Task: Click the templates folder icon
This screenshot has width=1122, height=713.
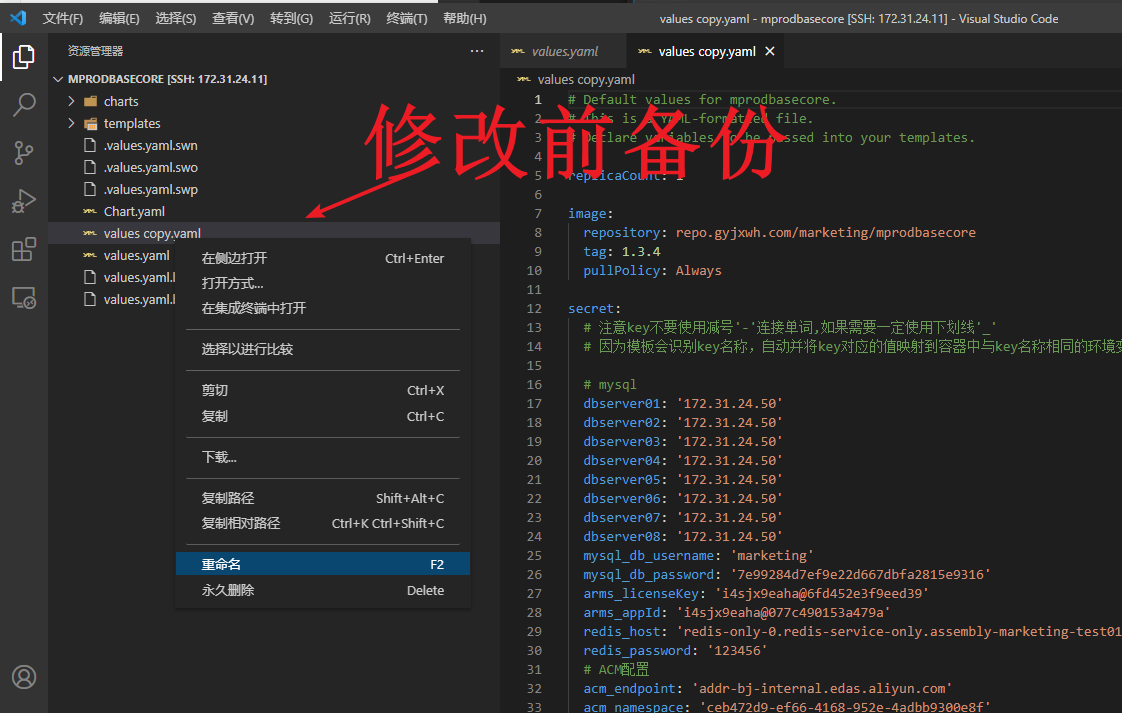Action: click(x=90, y=123)
